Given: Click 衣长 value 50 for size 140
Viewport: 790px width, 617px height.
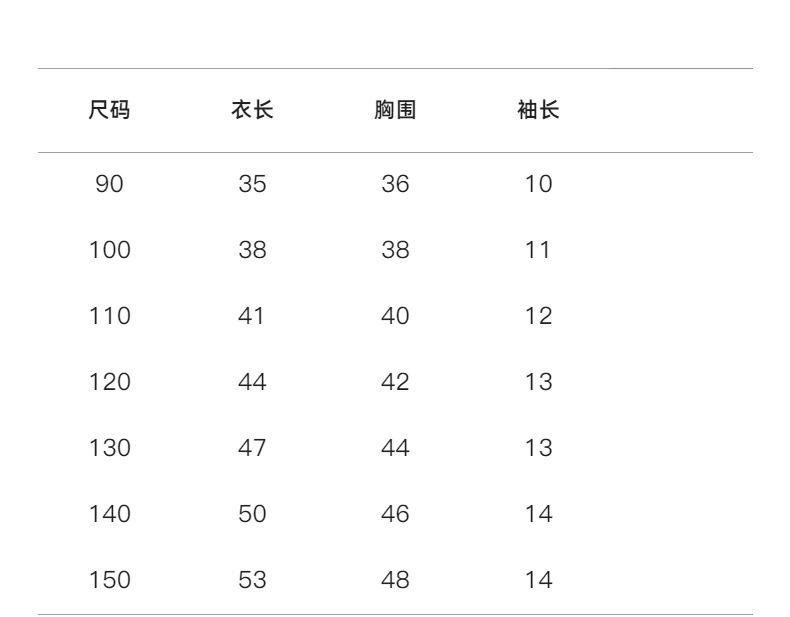Looking at the screenshot, I should click(x=252, y=514).
